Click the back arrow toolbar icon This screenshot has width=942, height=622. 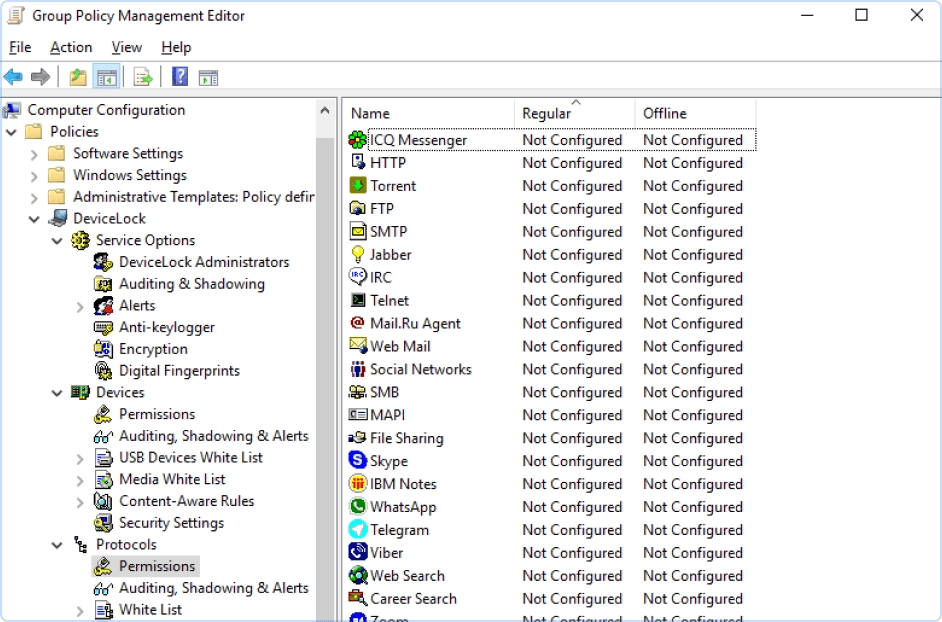pos(13,77)
